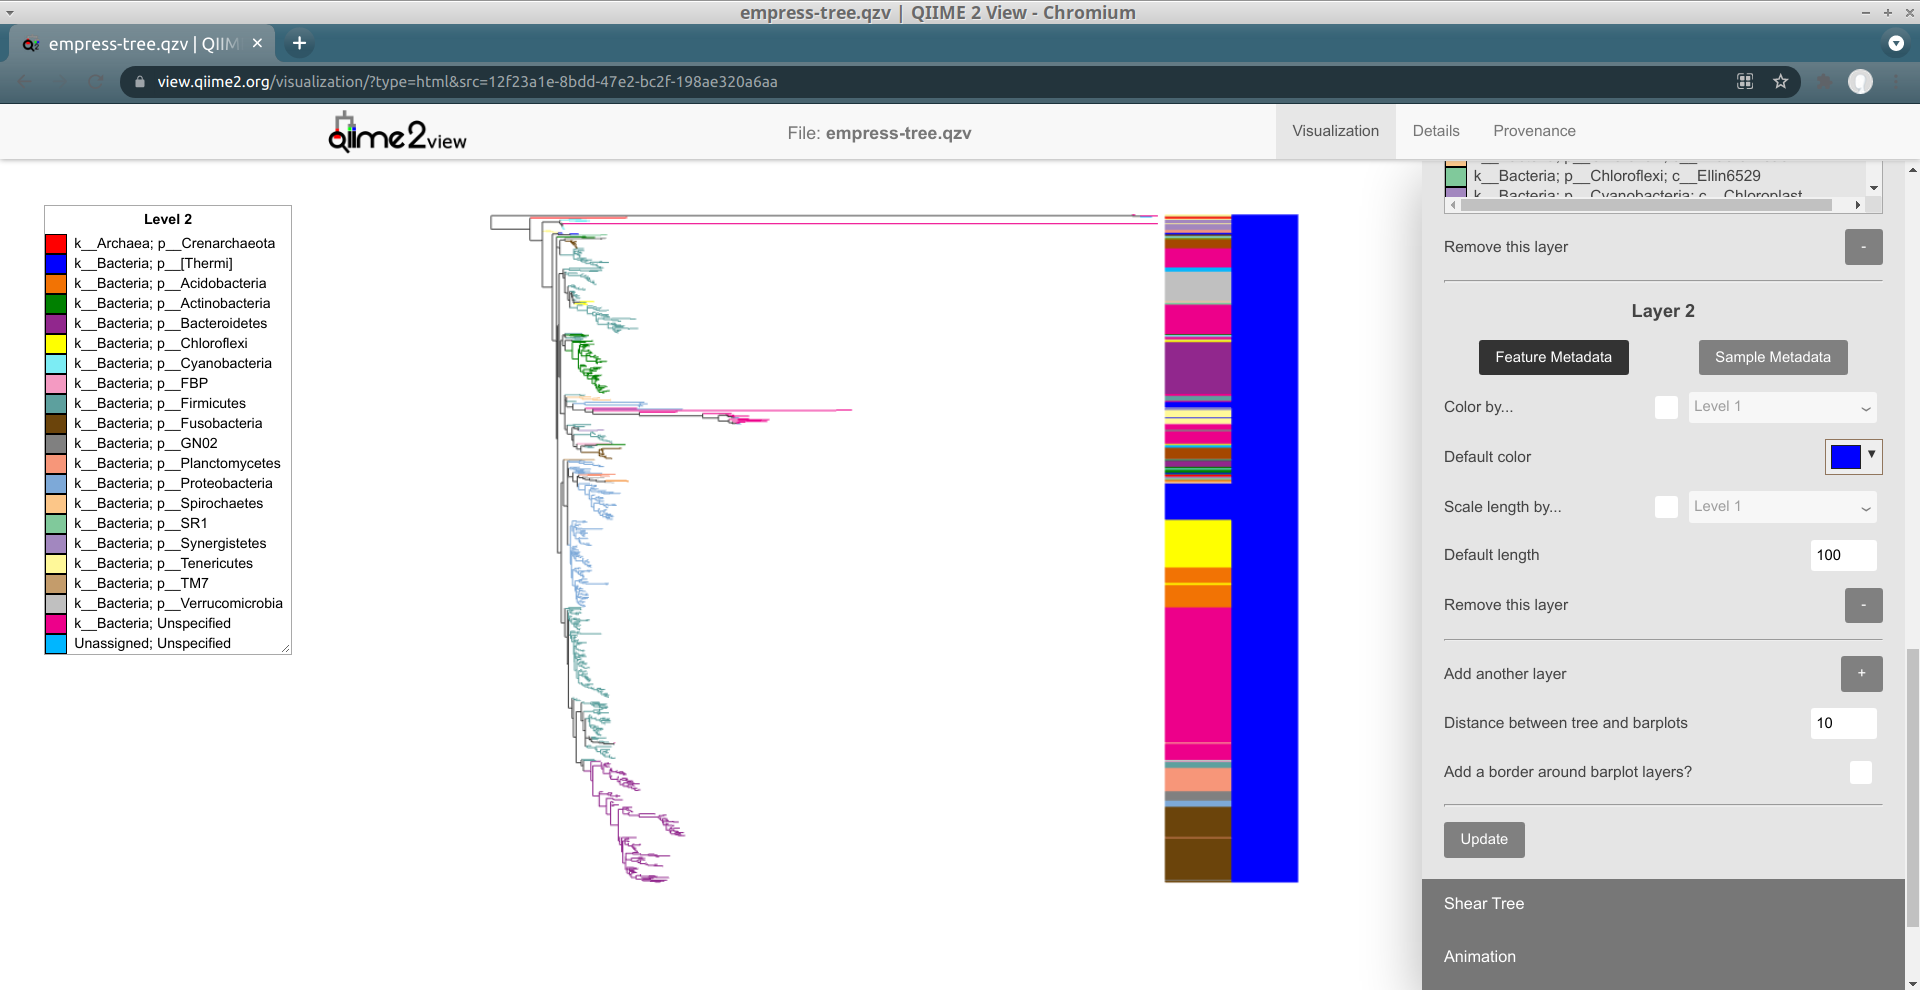The width and height of the screenshot is (1920, 990).
Task: Open the Color by Level 1 dropdown
Action: point(1782,407)
